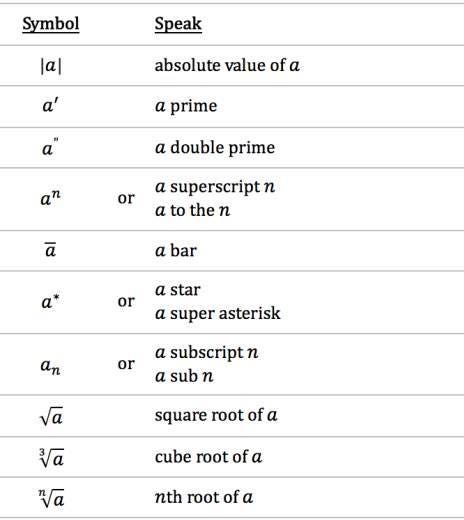Click the underlined Symbol column header
The height and width of the screenshot is (520, 464).
51,24
